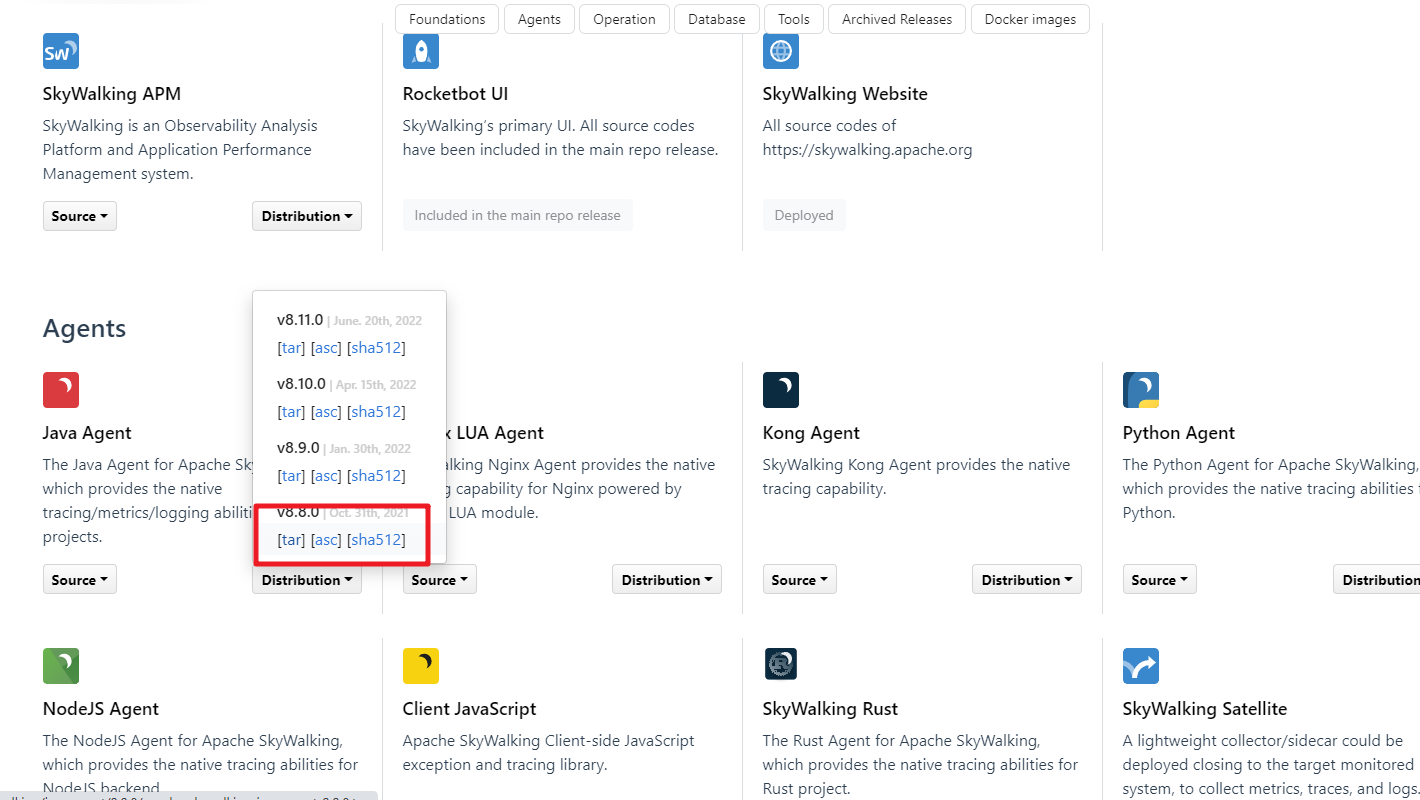Click the SkyWalking APM title

(112, 94)
